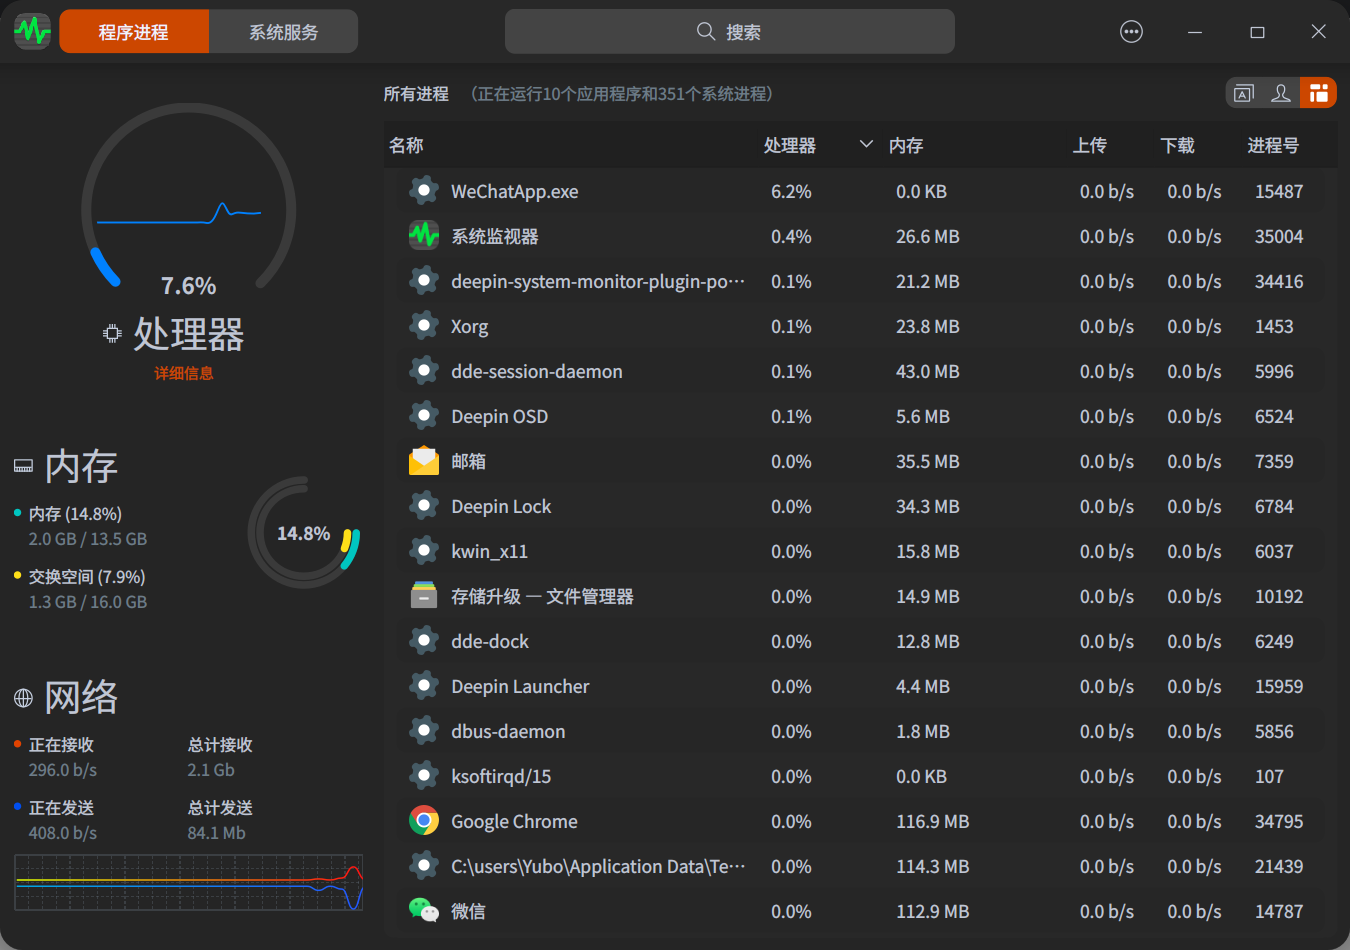The height and width of the screenshot is (950, 1350).
Task: Click the Google Chrome icon
Action: click(x=424, y=821)
